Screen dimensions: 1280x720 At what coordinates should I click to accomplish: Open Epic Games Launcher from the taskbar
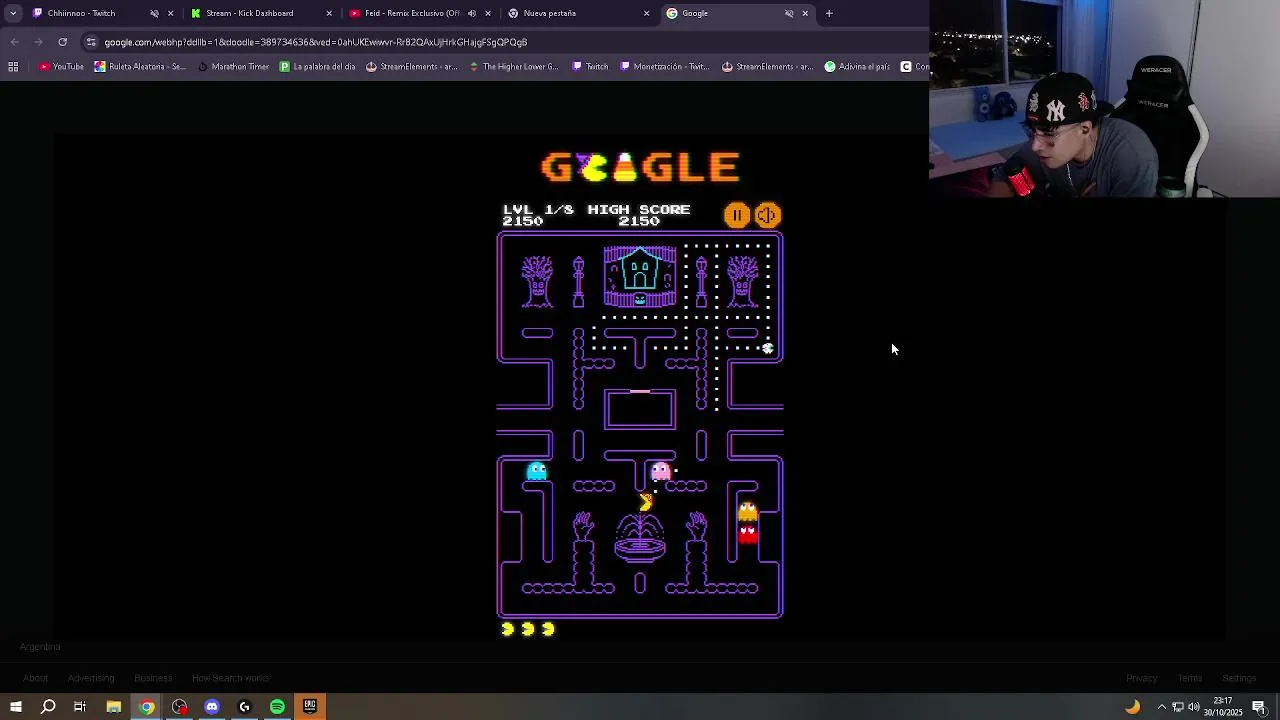[310, 707]
